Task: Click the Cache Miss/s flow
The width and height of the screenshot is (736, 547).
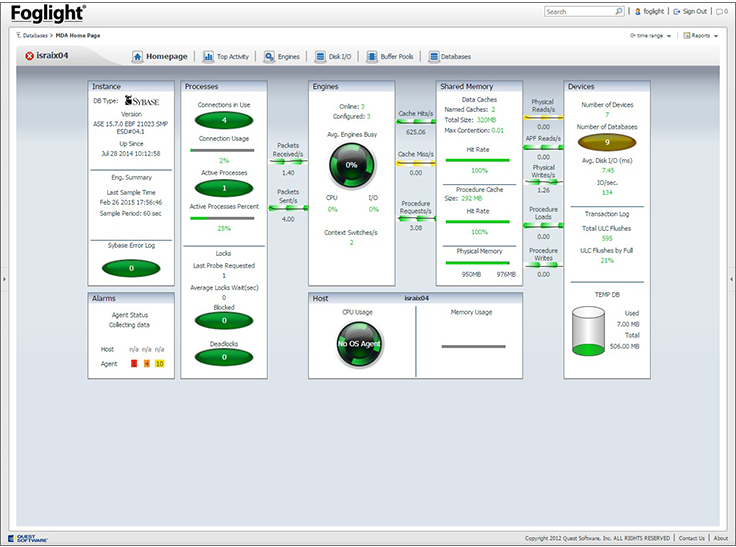Action: (x=416, y=163)
